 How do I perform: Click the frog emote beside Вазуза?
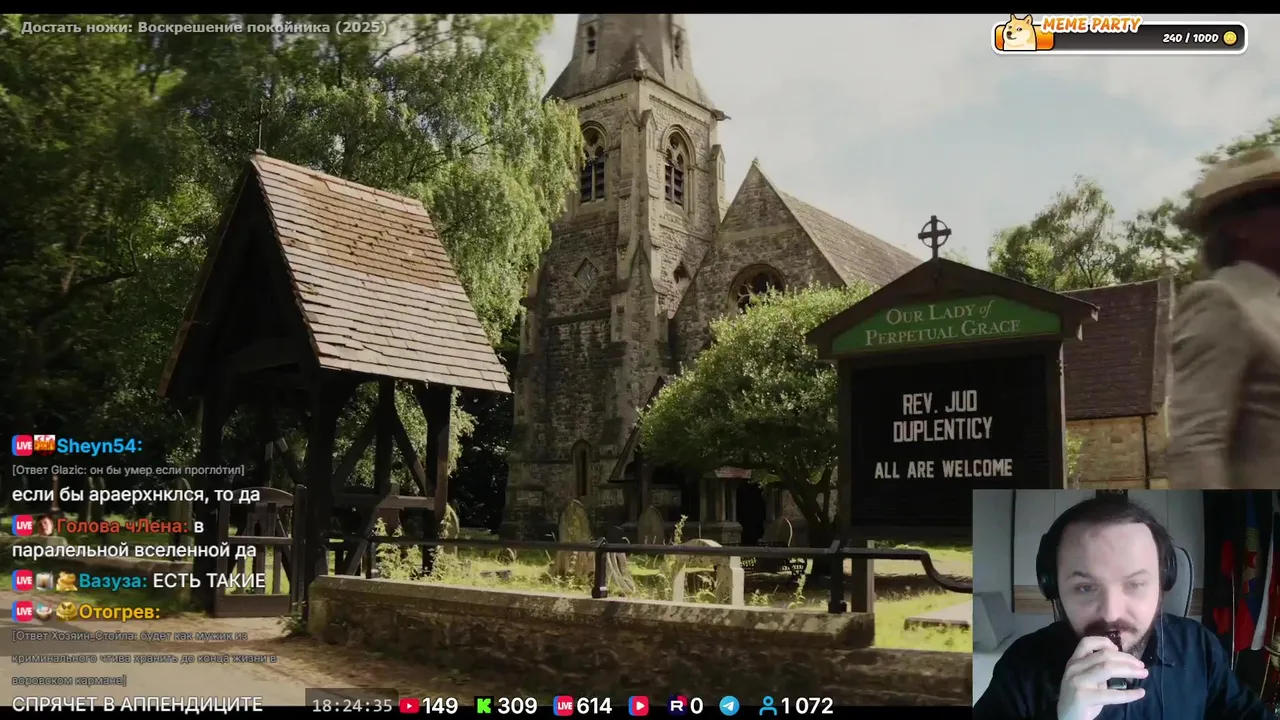tap(66, 581)
